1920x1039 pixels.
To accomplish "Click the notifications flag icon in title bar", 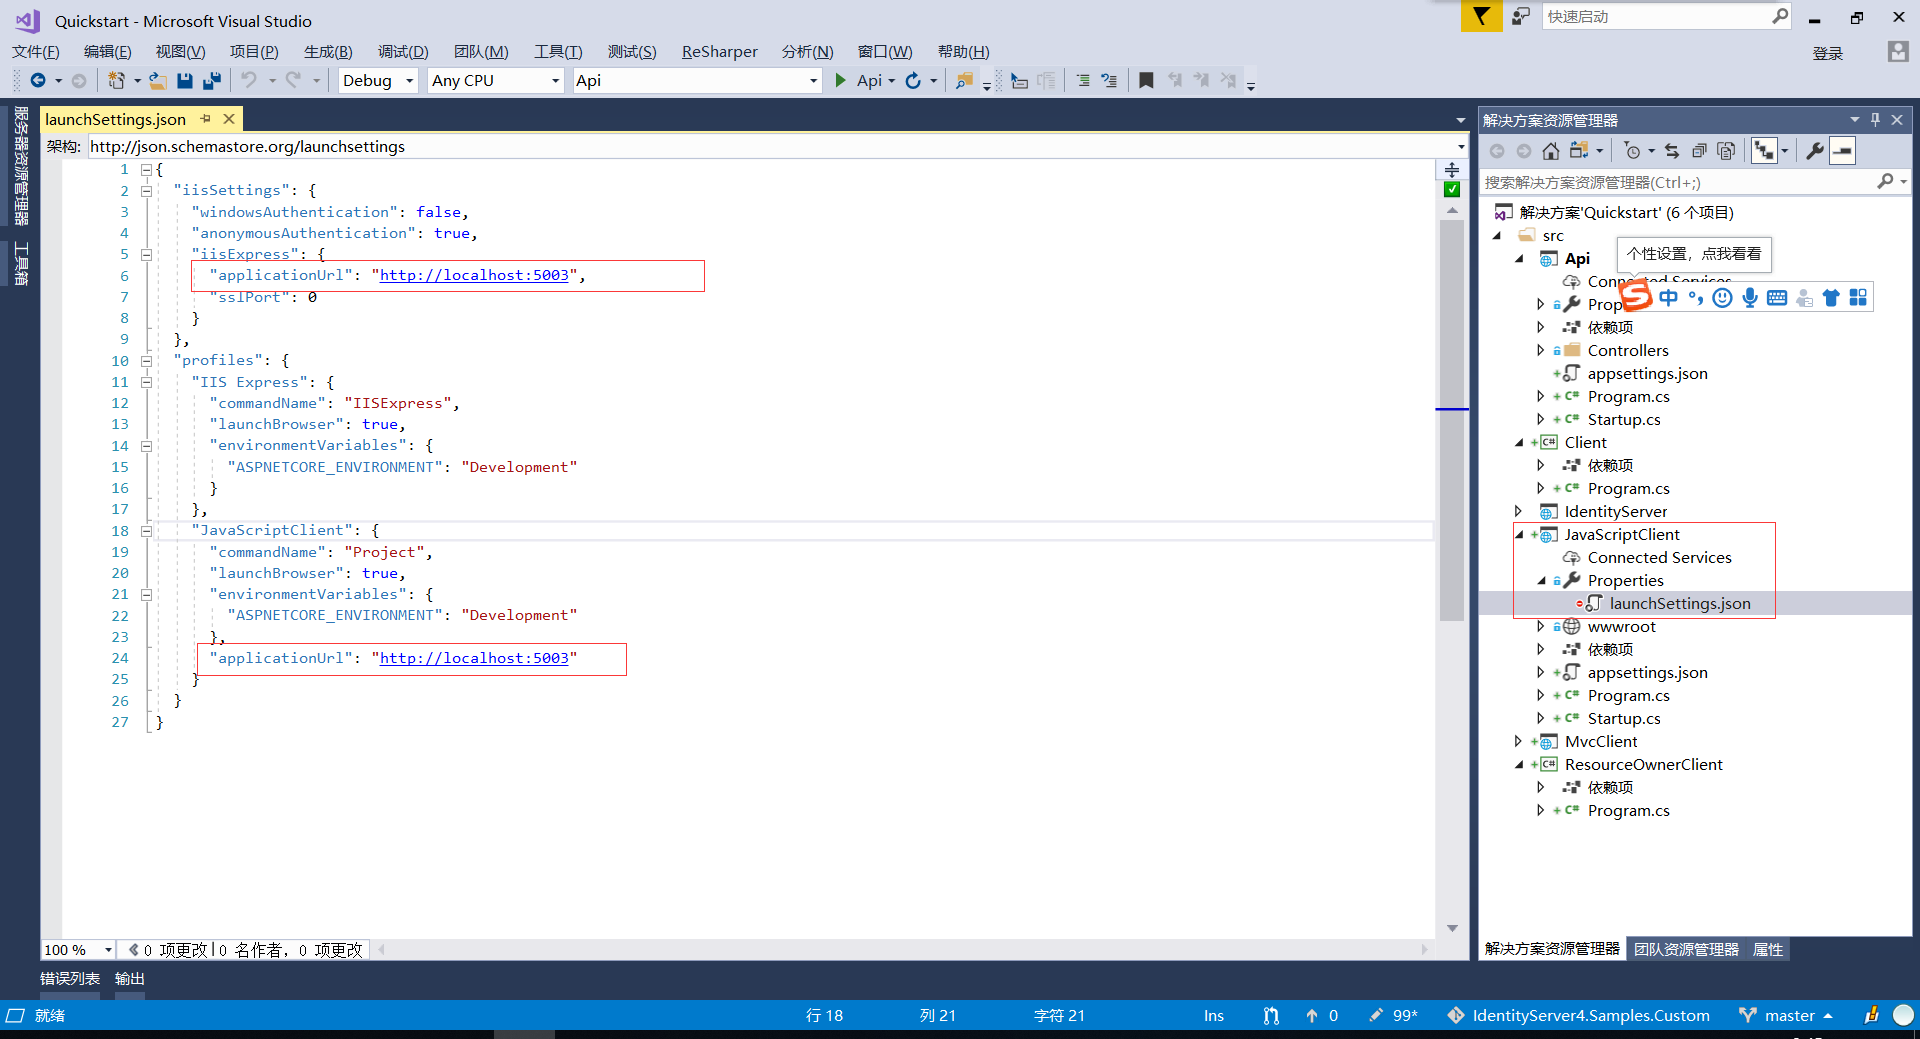I will point(1481,16).
